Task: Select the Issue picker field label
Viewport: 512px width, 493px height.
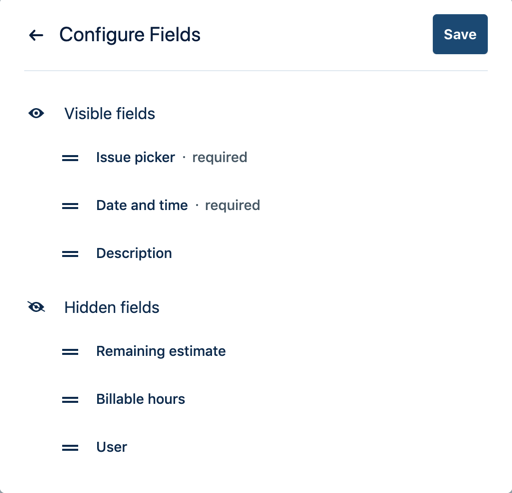Action: pyautogui.click(x=135, y=158)
